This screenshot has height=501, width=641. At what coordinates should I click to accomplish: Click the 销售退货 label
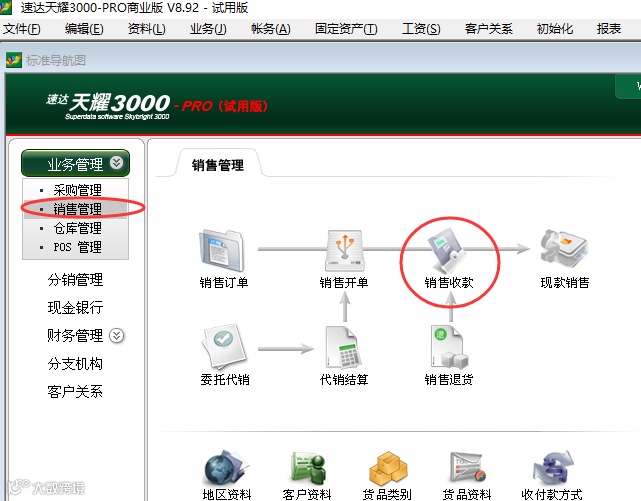pyautogui.click(x=449, y=380)
